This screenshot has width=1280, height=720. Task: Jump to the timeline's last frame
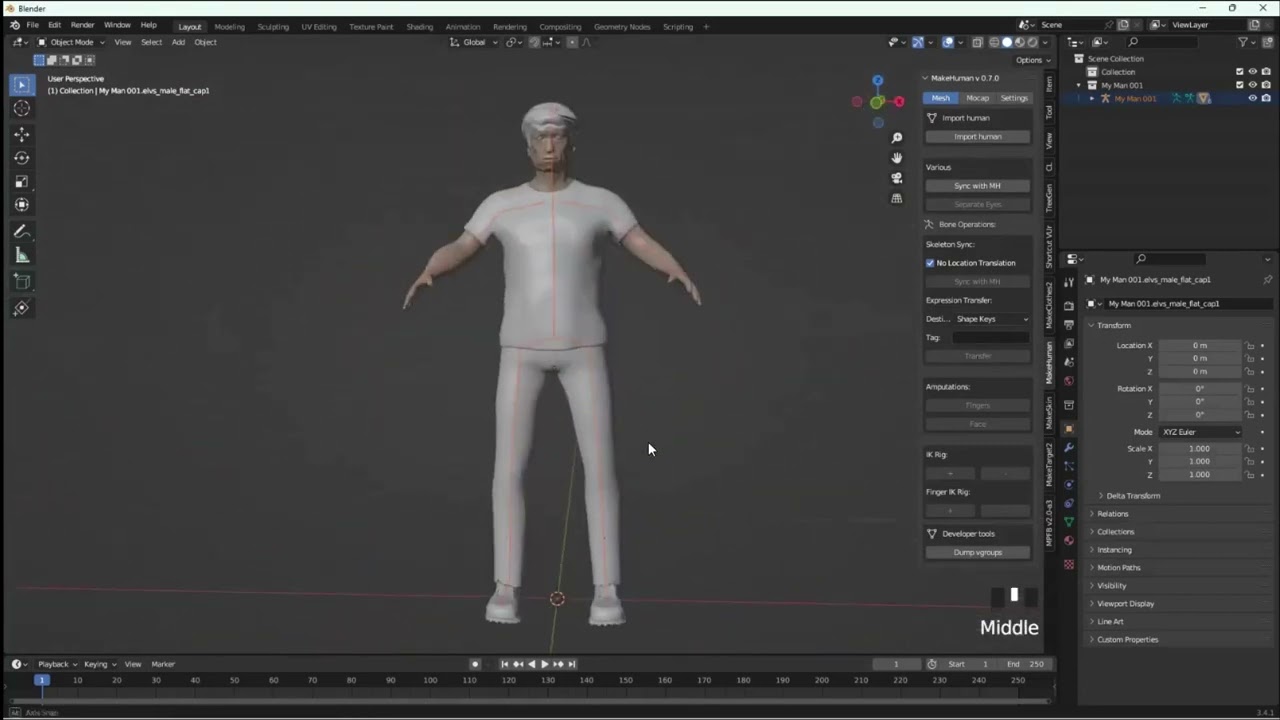tap(571, 664)
